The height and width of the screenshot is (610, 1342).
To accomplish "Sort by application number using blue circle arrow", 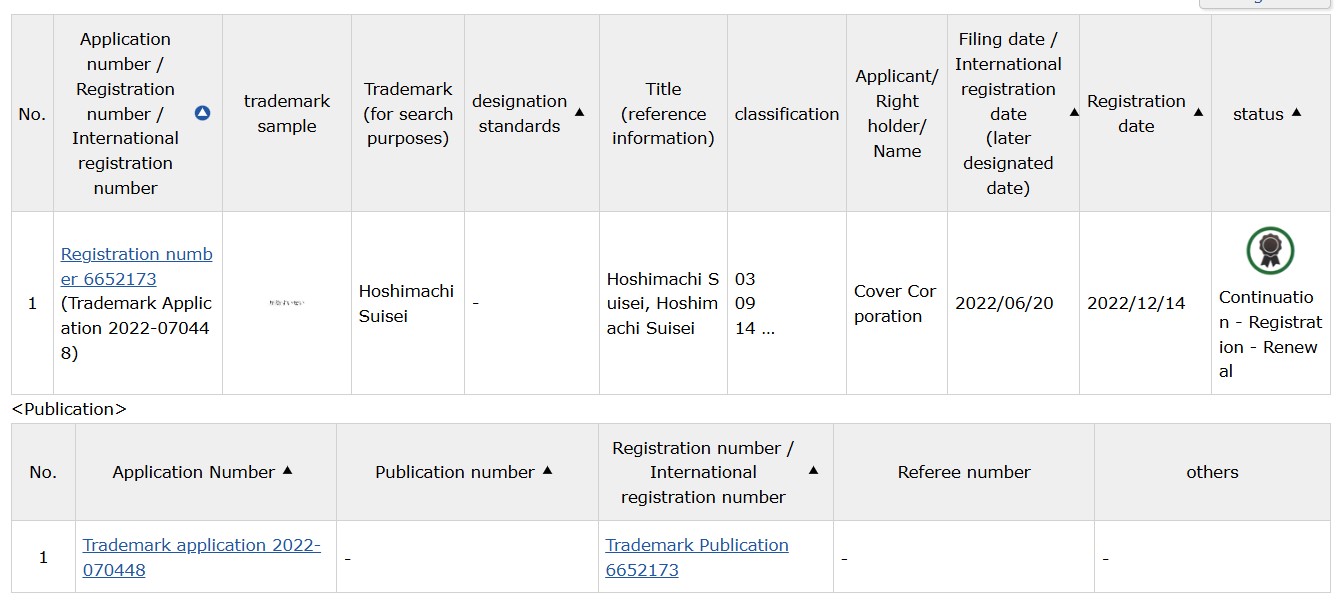I will 202,113.
